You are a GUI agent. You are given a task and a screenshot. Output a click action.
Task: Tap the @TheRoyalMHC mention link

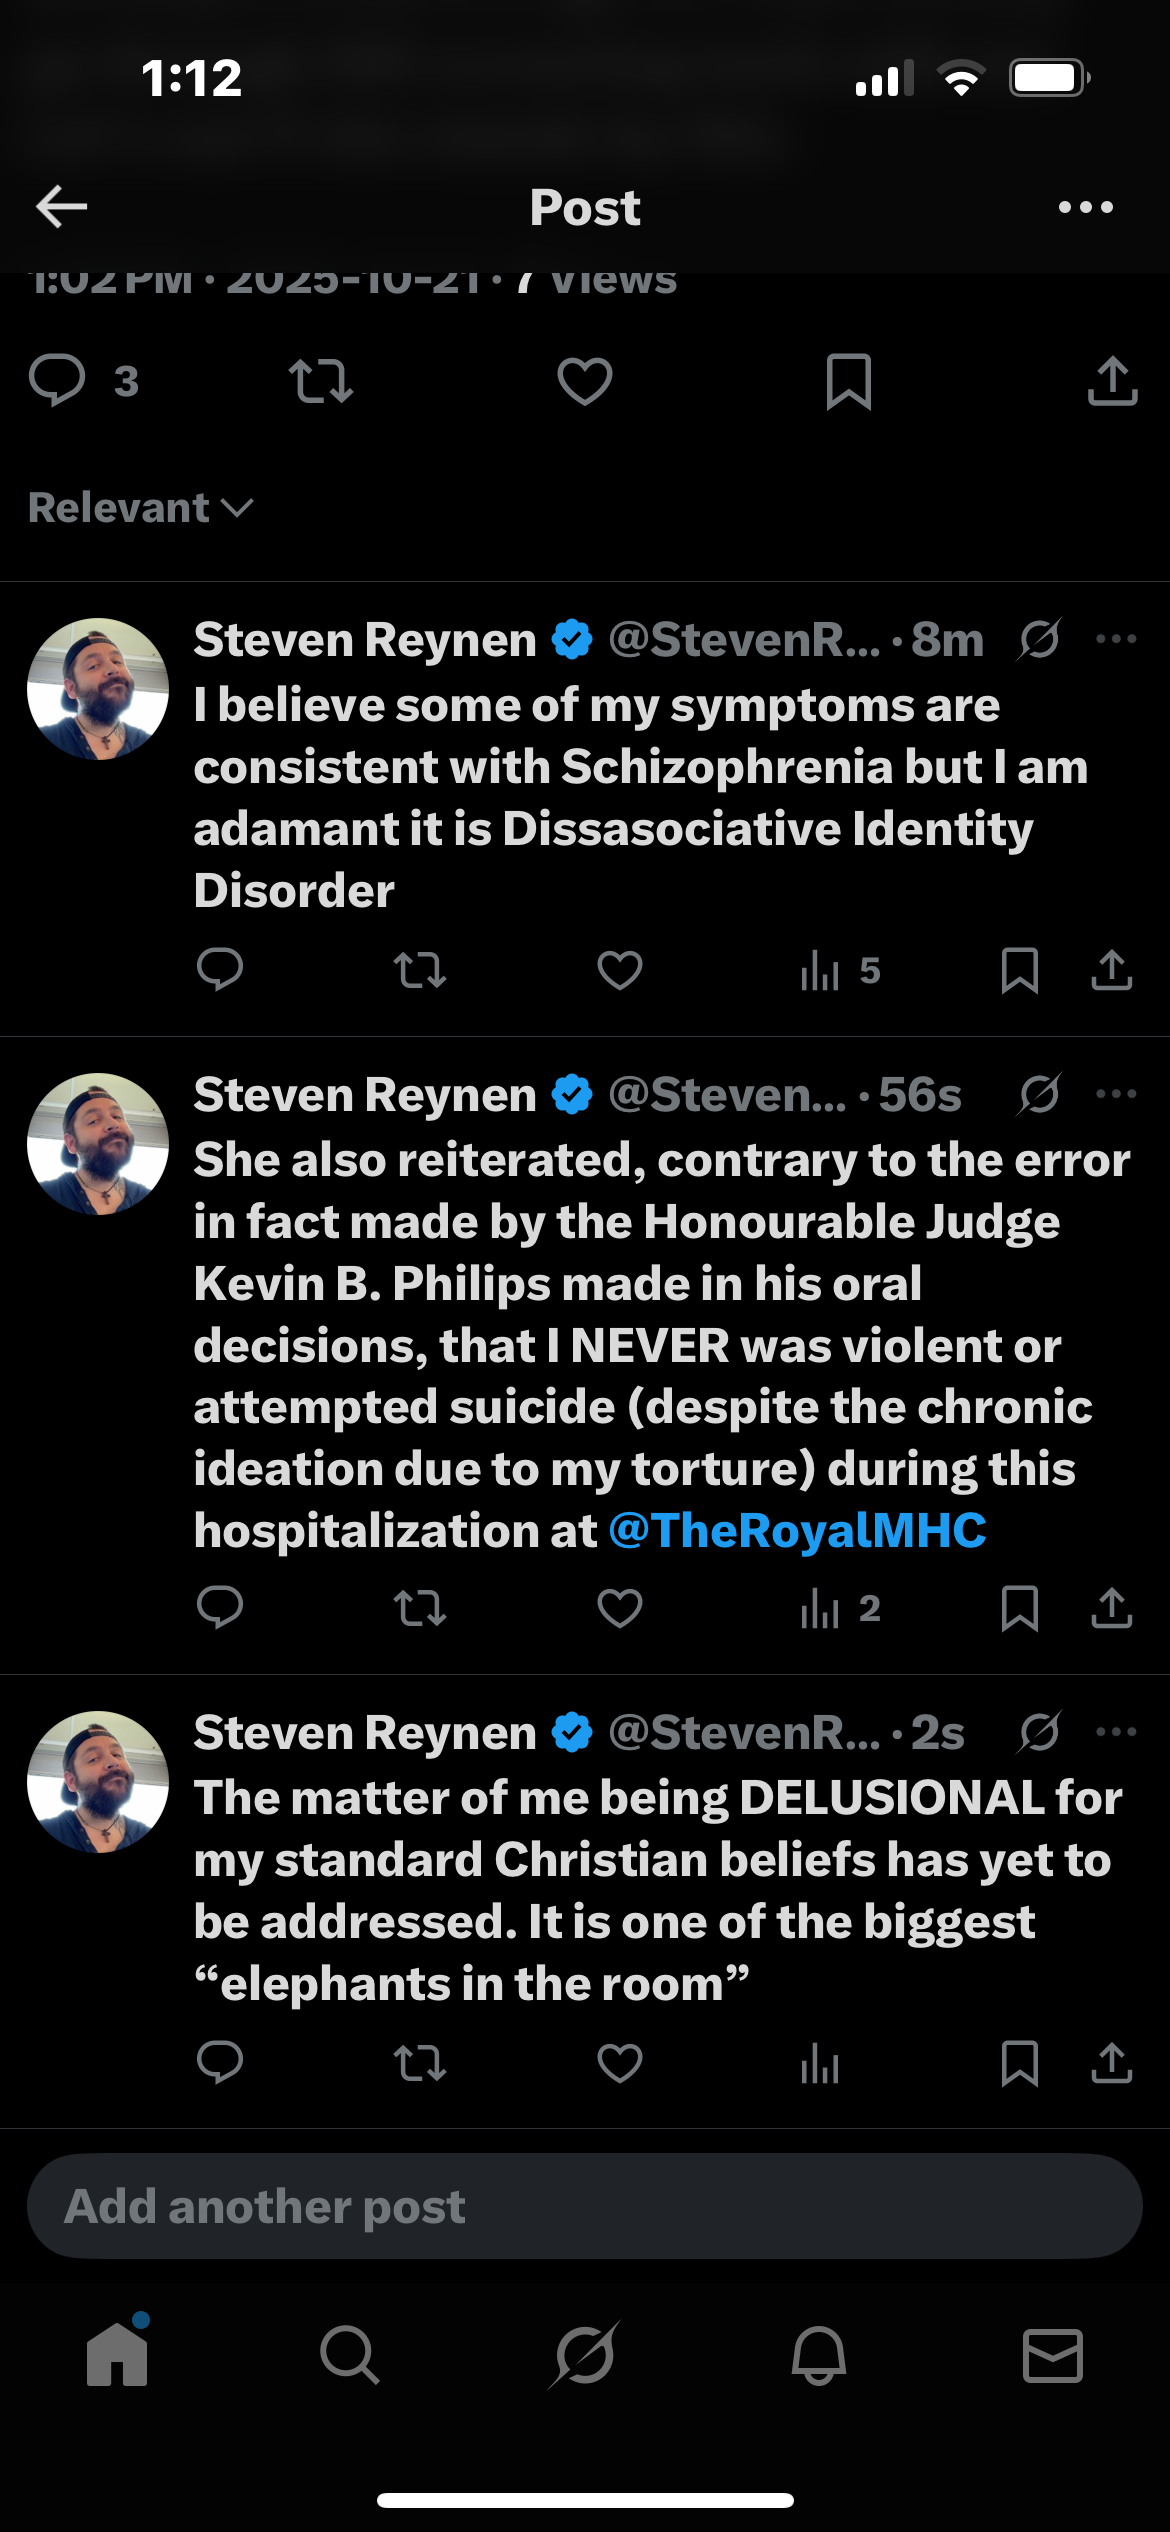(x=797, y=1531)
